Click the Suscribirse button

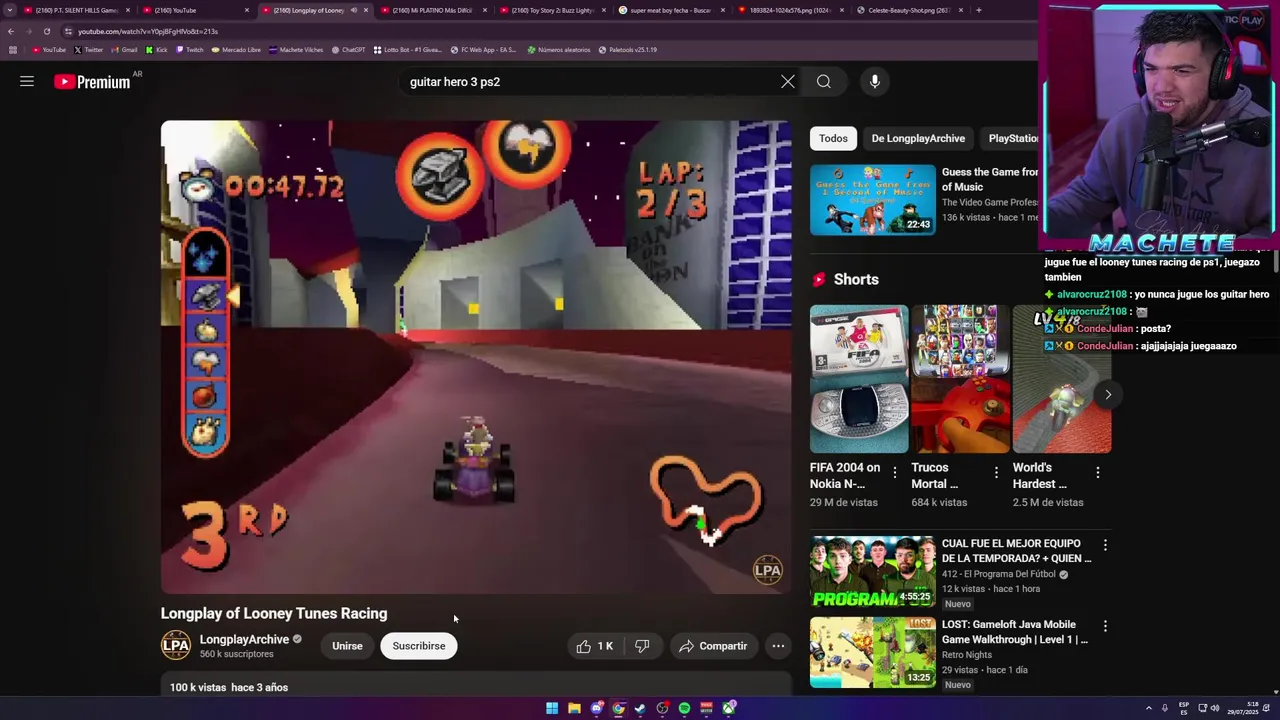click(x=419, y=646)
